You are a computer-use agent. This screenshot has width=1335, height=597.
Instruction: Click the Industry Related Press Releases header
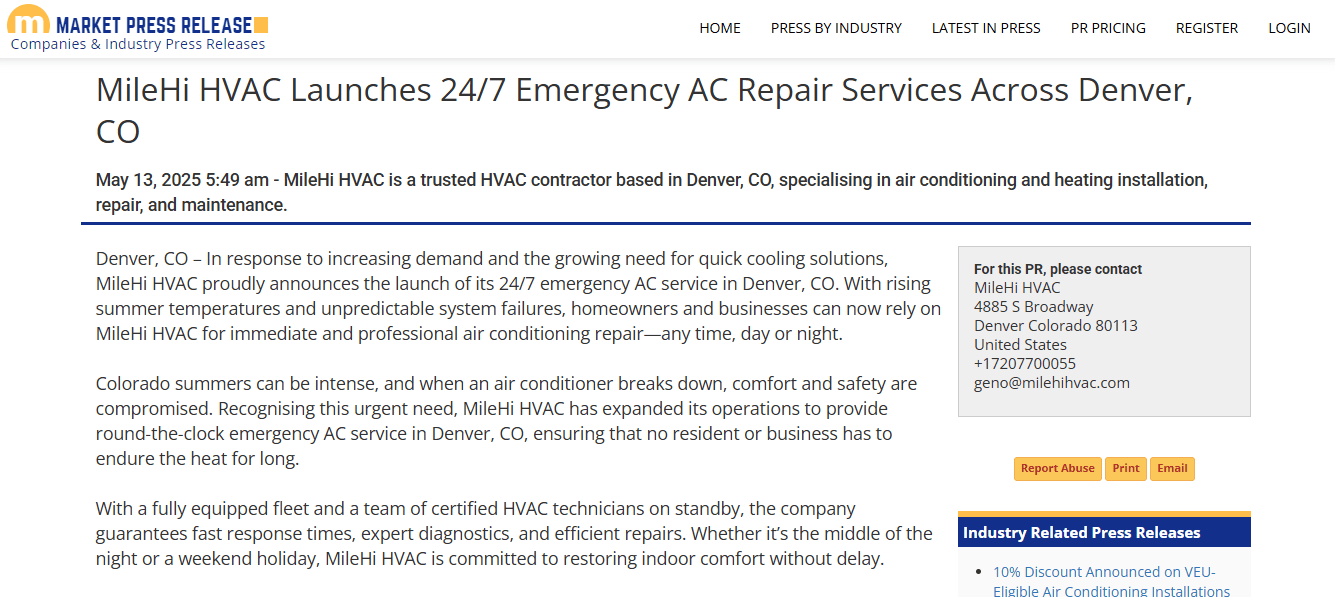(x=1081, y=532)
